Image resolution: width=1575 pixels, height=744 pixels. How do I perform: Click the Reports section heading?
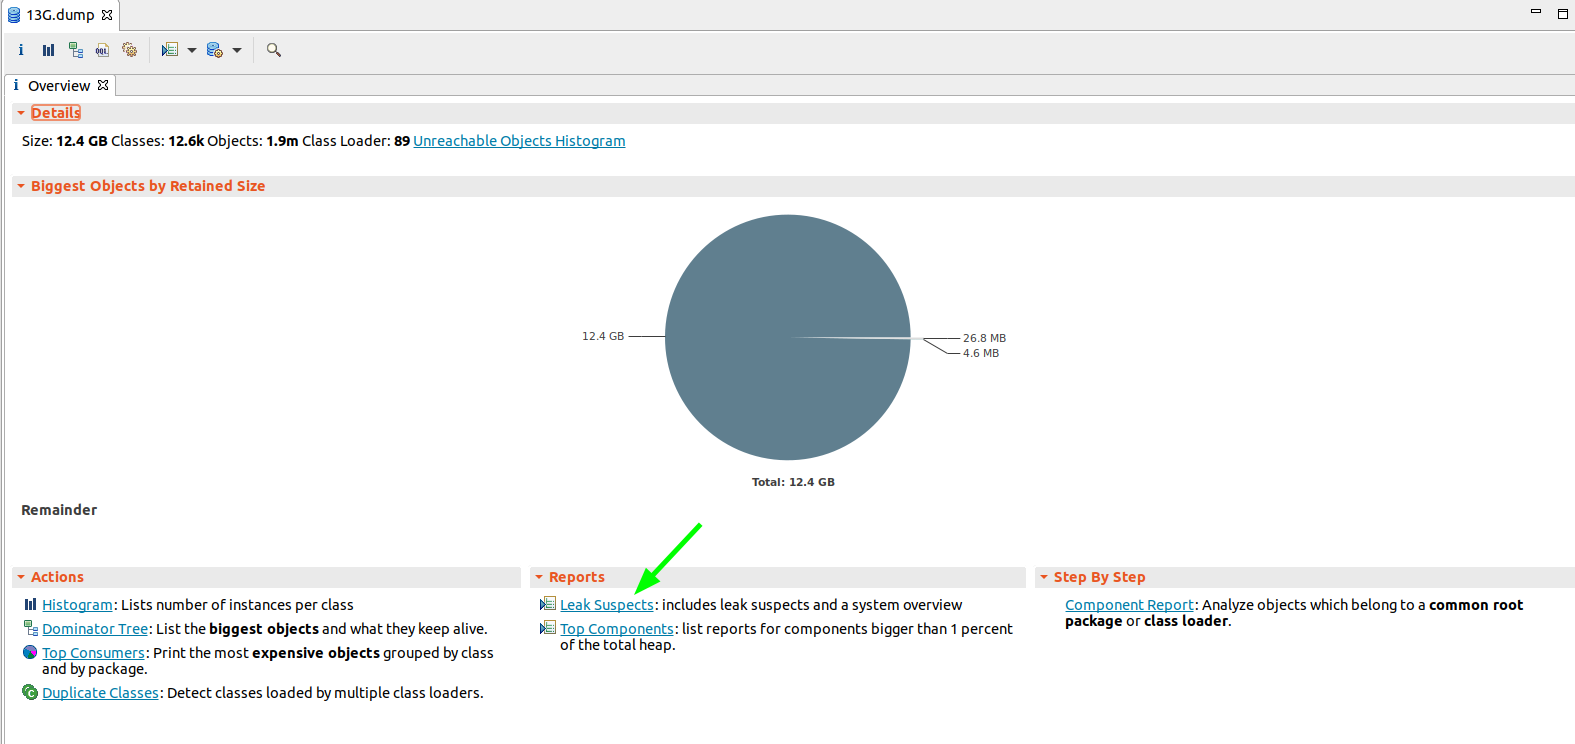pos(577,577)
